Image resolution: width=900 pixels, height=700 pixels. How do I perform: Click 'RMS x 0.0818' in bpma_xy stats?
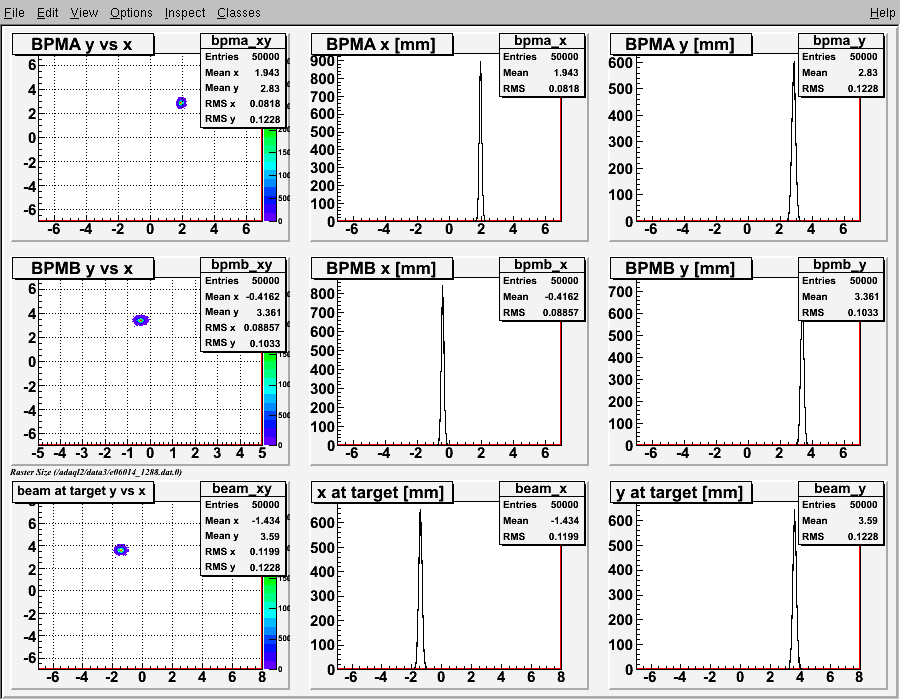[242, 103]
